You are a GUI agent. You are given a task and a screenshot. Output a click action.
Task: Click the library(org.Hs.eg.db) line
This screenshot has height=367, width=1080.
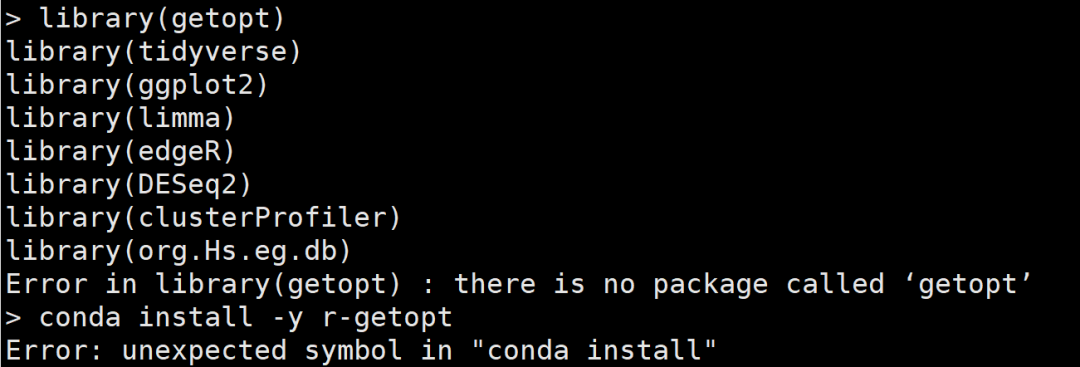178,251
